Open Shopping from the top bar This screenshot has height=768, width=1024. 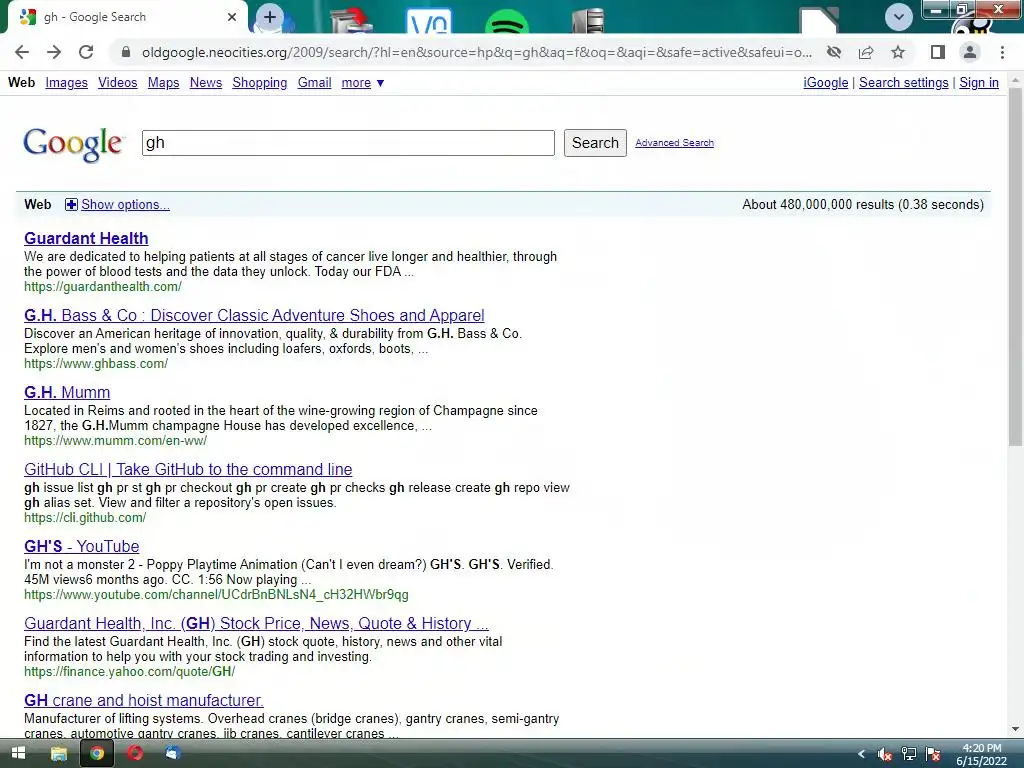pos(259,83)
